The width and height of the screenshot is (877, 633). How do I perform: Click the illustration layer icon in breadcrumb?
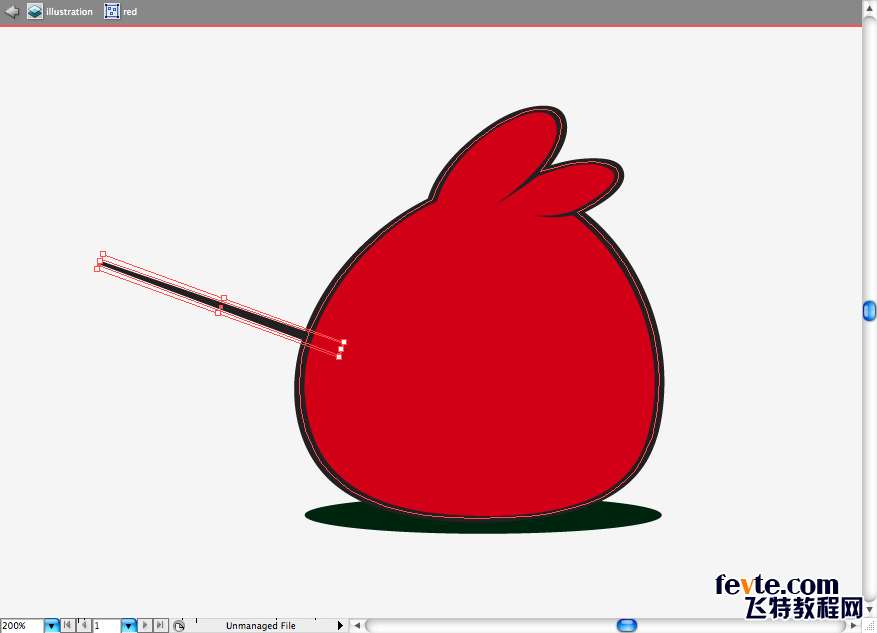coord(35,12)
